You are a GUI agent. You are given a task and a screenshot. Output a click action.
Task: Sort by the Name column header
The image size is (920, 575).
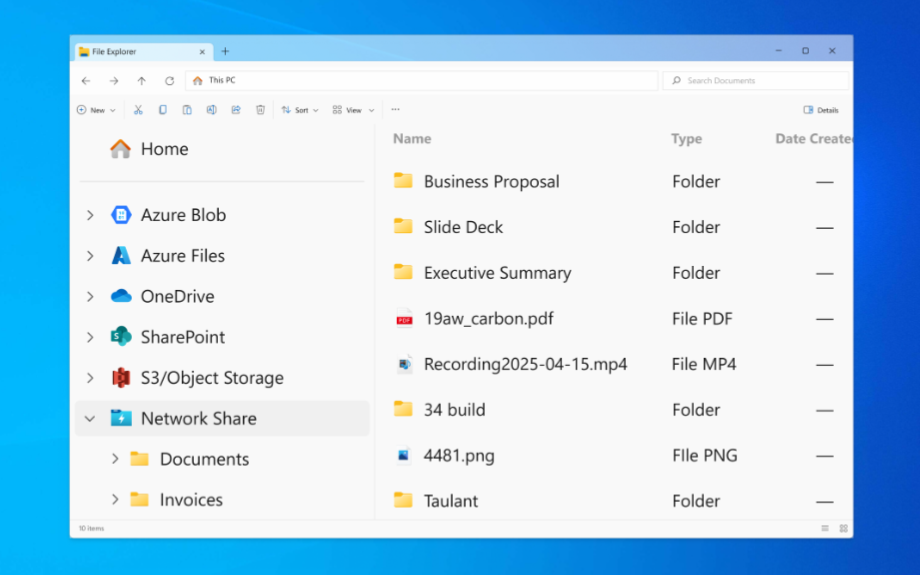click(x=412, y=139)
